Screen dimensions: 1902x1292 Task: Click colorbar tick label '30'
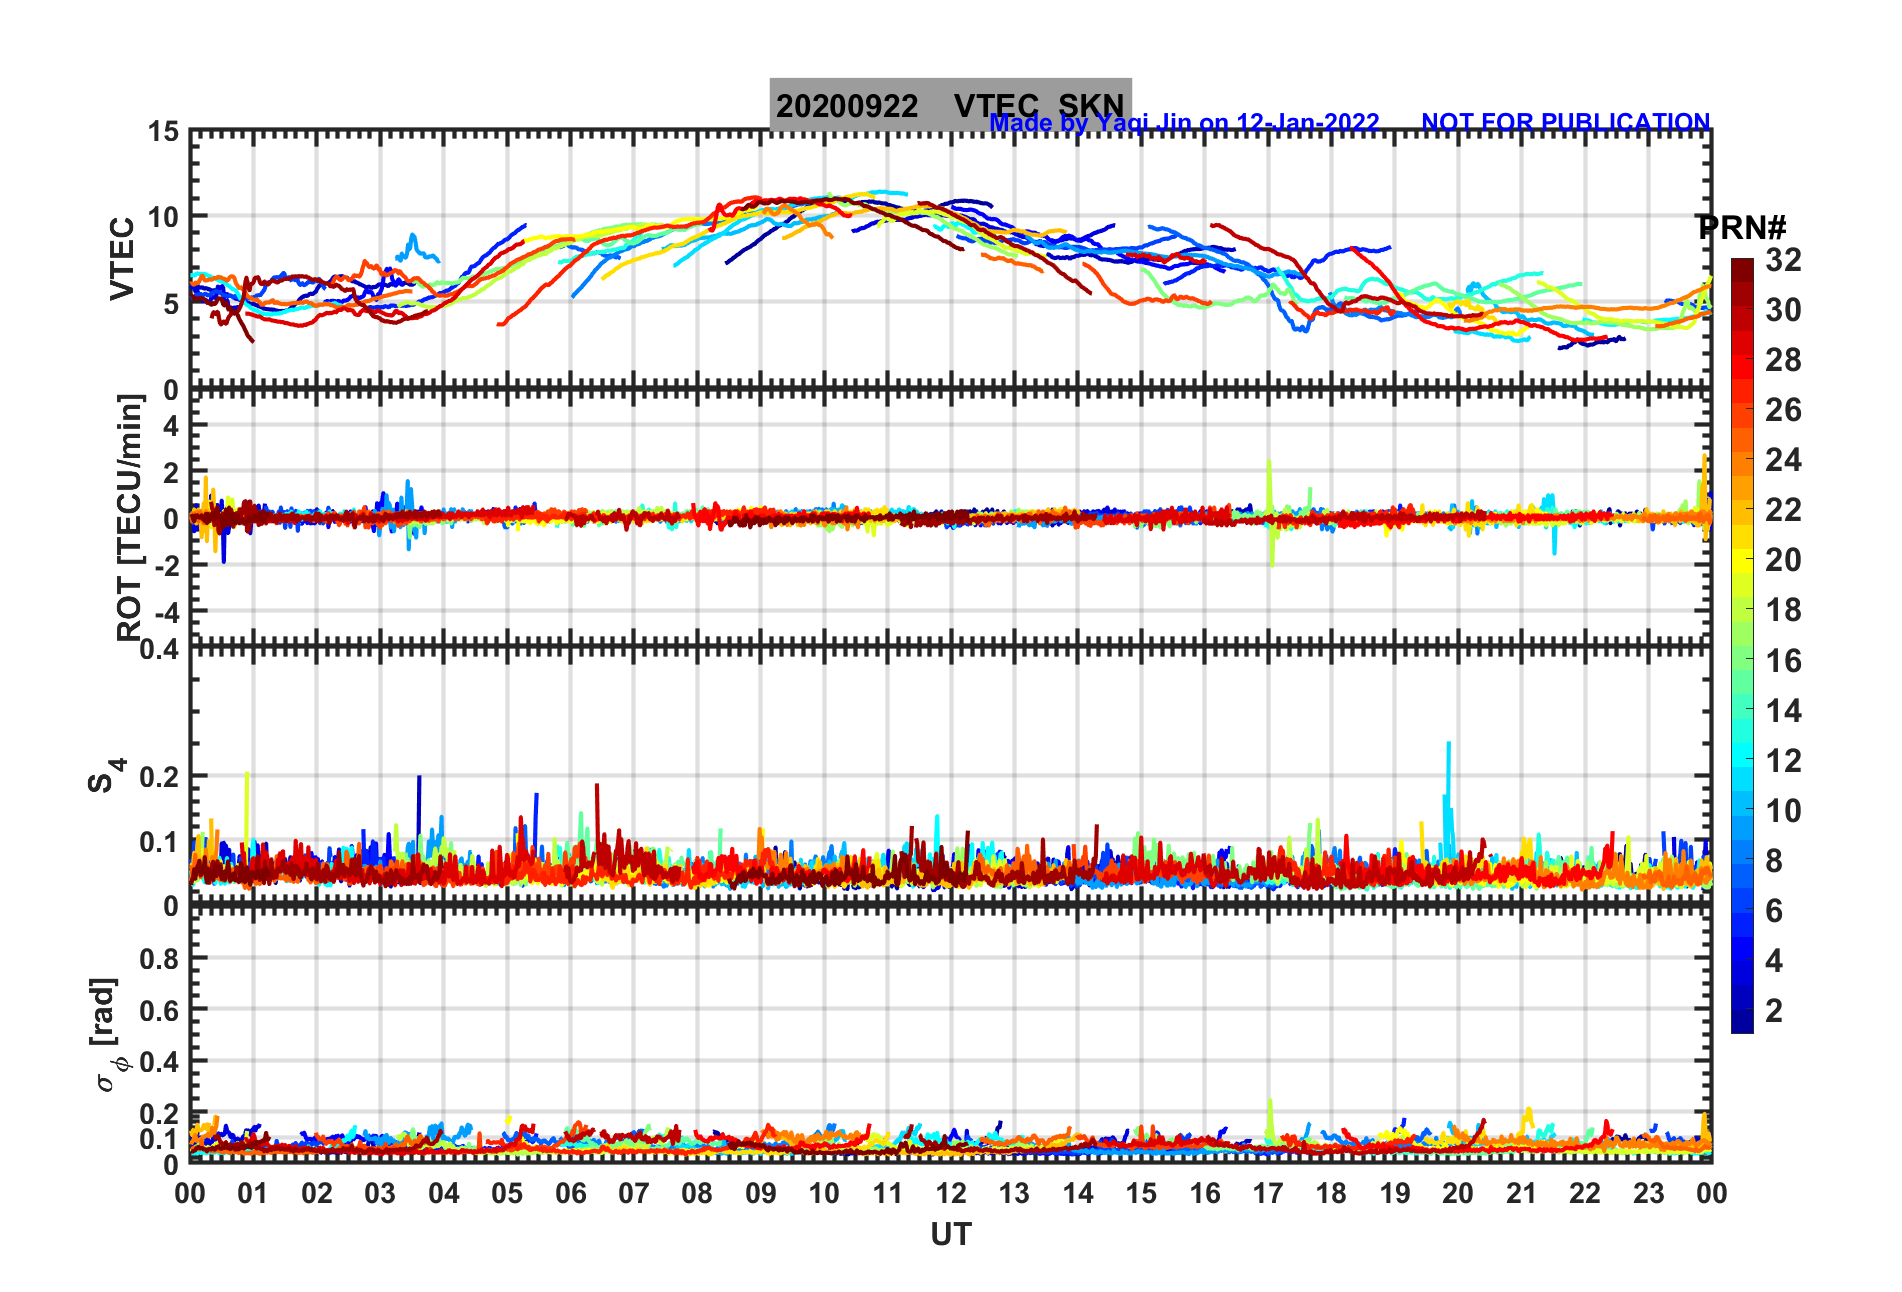pos(1783,310)
